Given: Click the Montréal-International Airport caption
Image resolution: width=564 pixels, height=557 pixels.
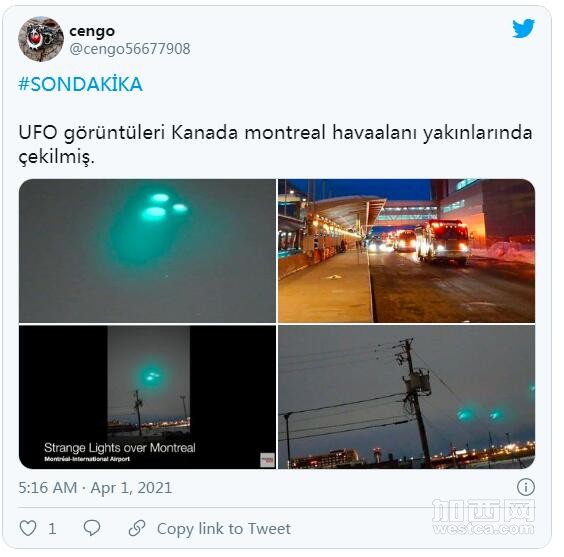Looking at the screenshot, I should tap(87, 459).
